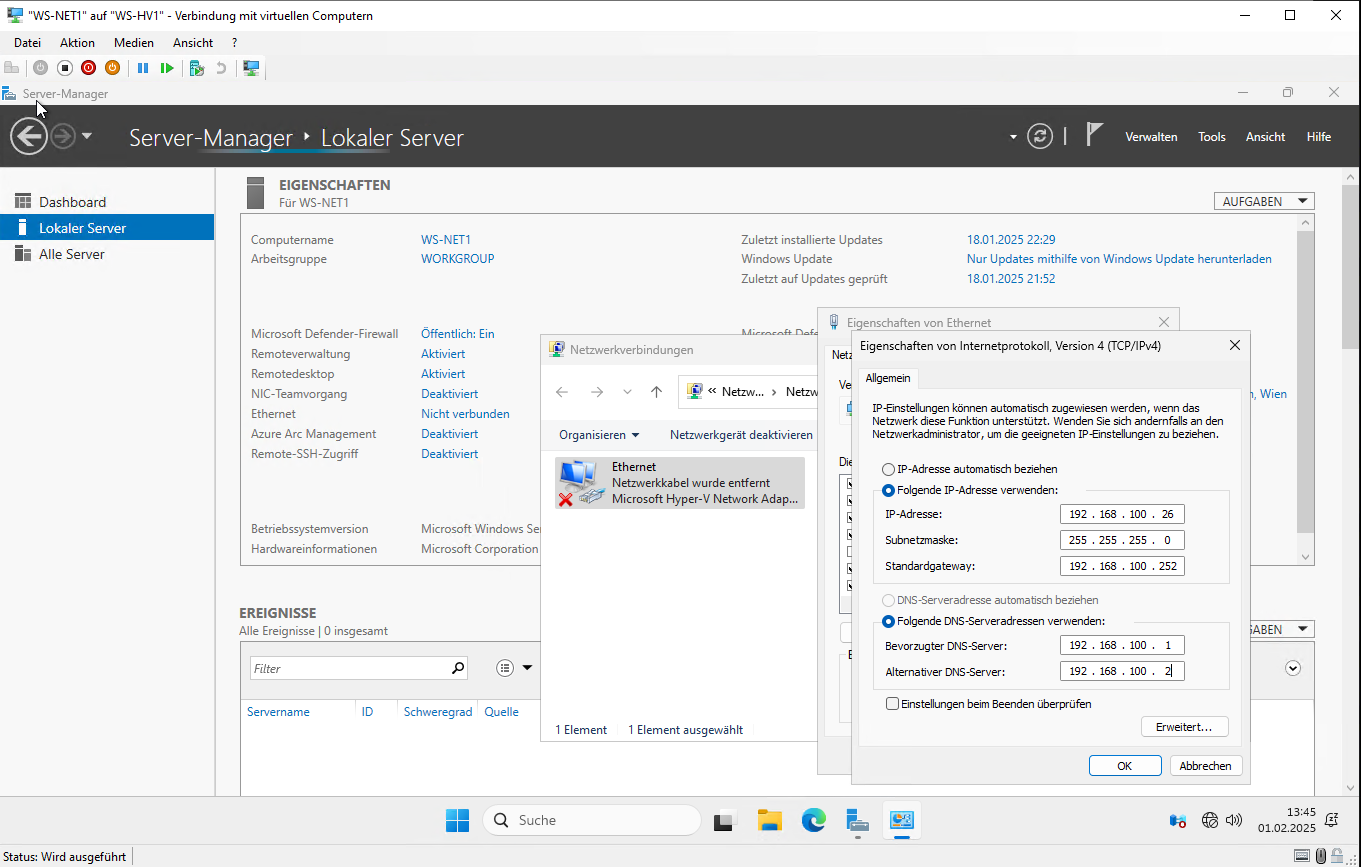The height and width of the screenshot is (867, 1361).
Task: Click 'Nicht verbunden' Ethernet link
Action: tap(465, 414)
